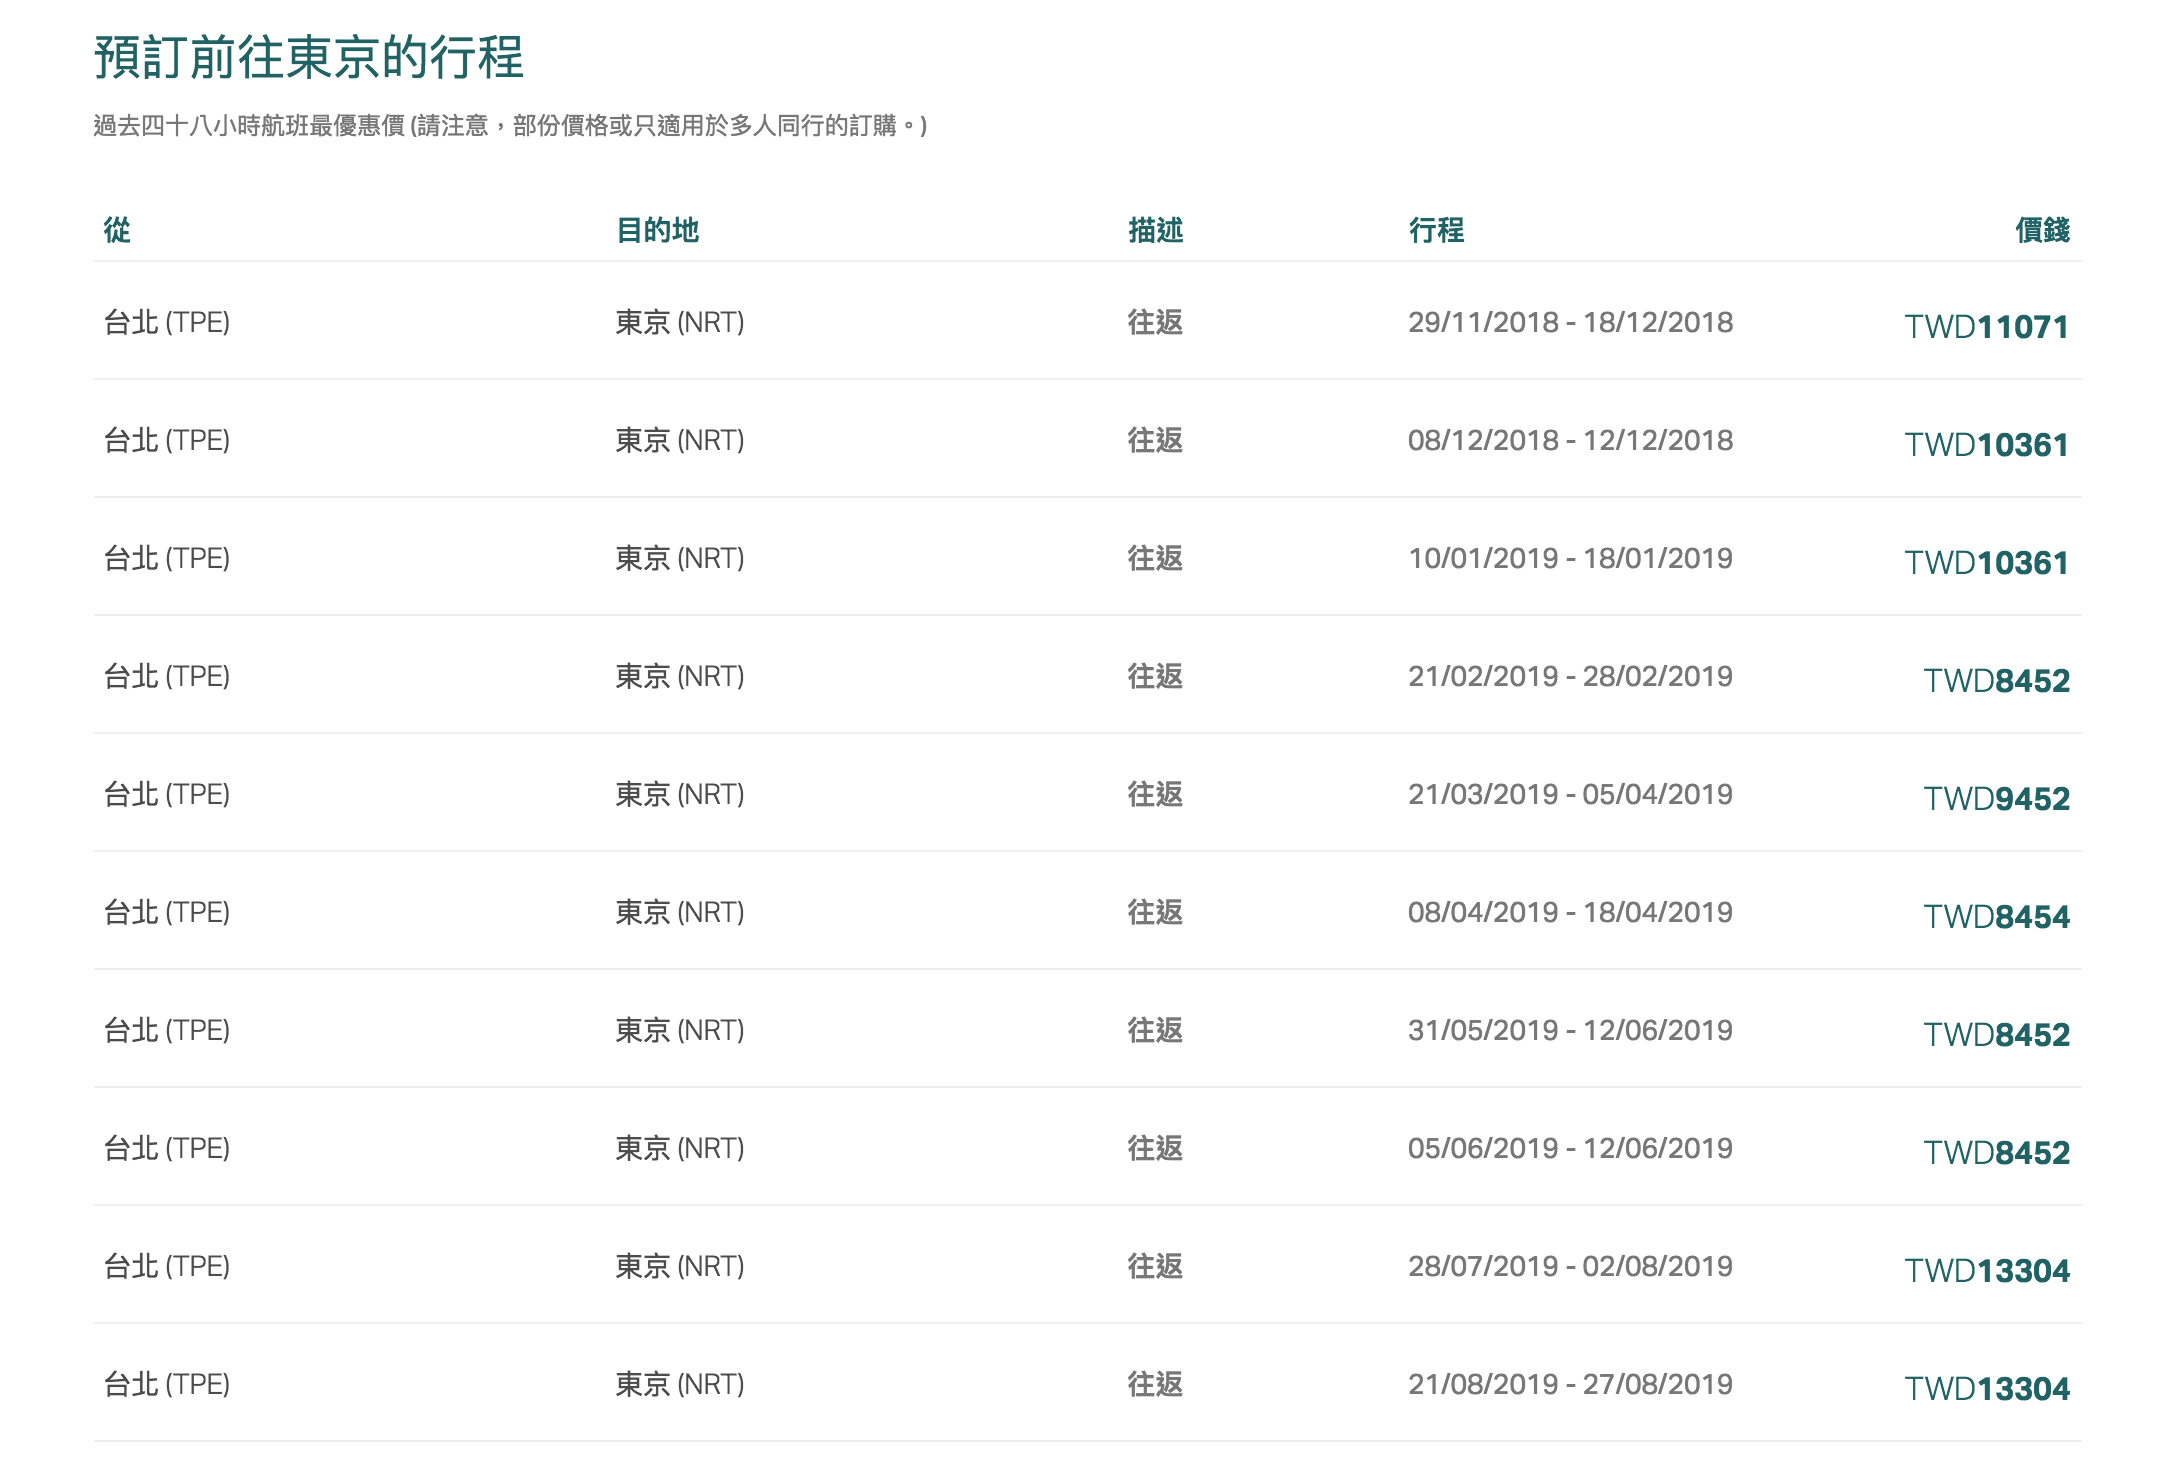The width and height of the screenshot is (2166, 1468).
Task: Click the 價錢 column header
Action: pyautogui.click(x=2042, y=230)
